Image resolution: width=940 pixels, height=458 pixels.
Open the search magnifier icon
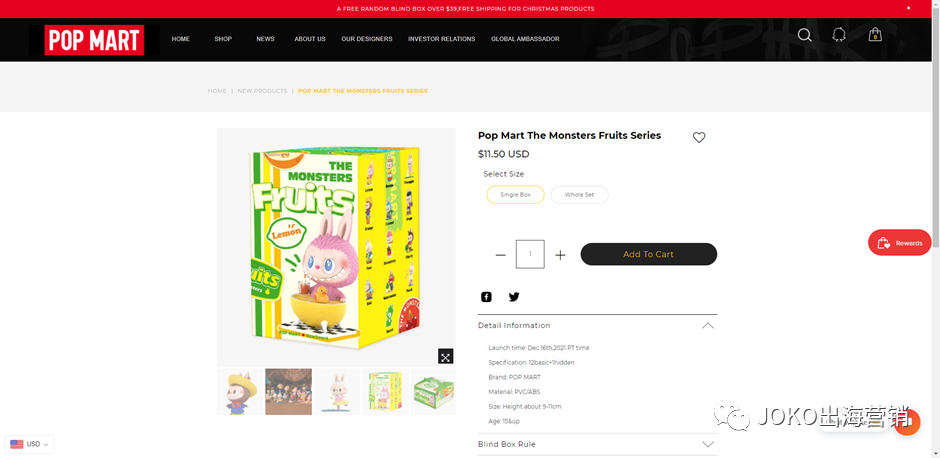pyautogui.click(x=805, y=35)
